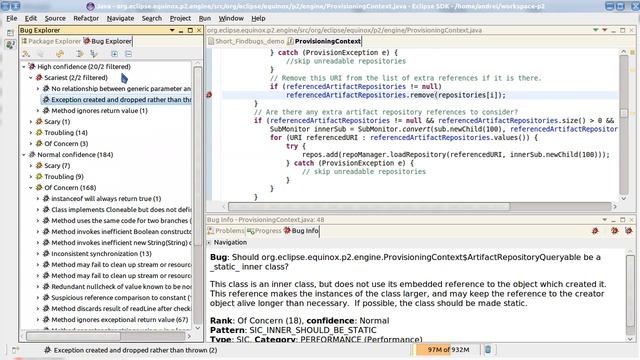This screenshot has width=640, height=360.
Task: Collapse the Of Concern (168) node
Action: [x=31, y=188]
